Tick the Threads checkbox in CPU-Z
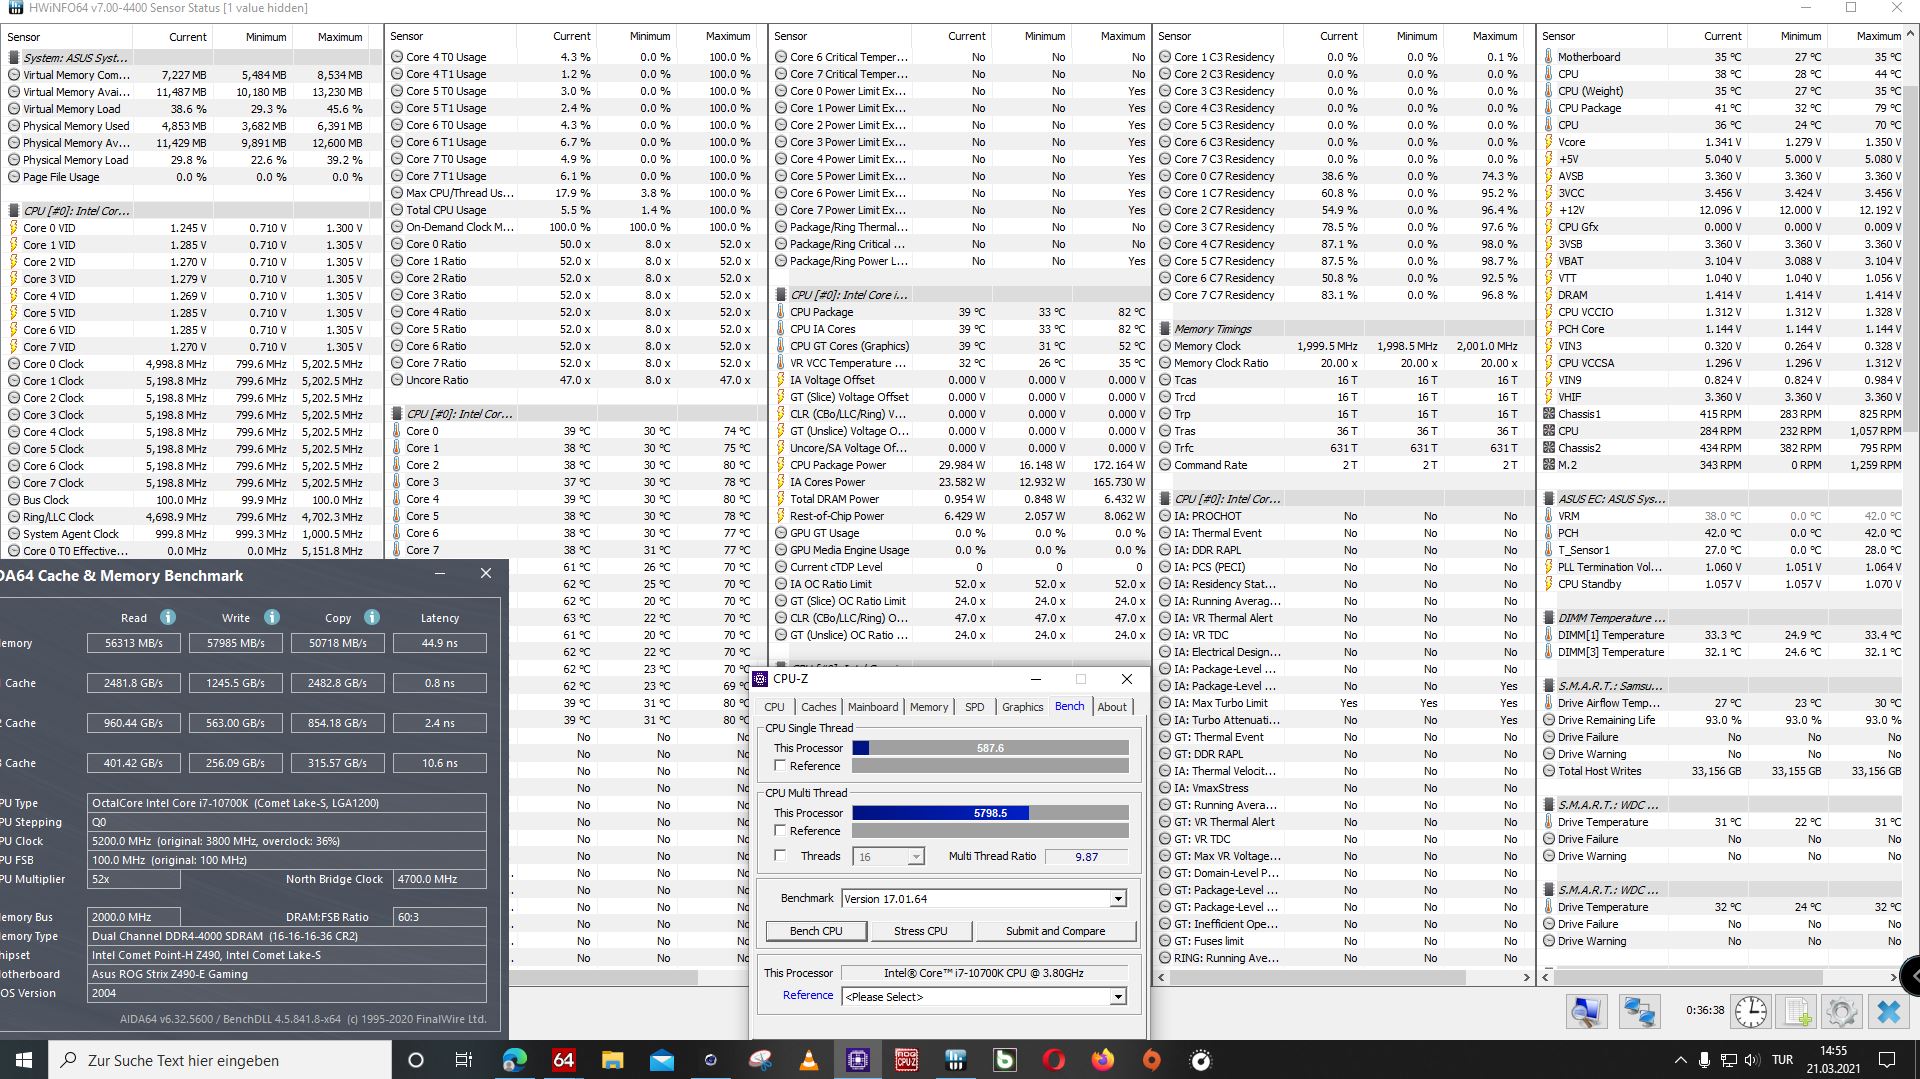The image size is (1920, 1079). (x=780, y=855)
